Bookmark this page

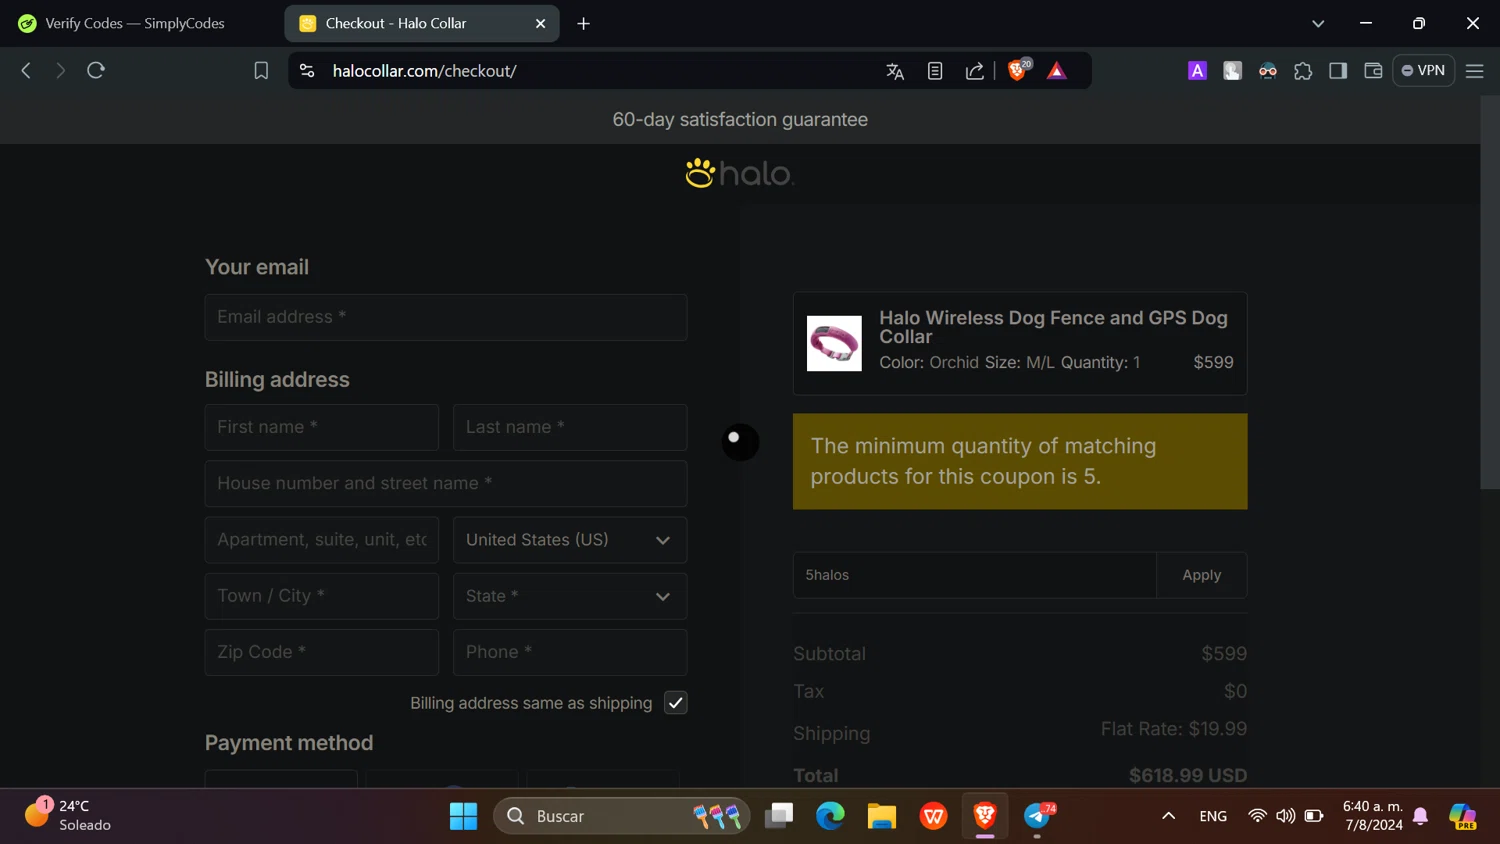tap(261, 71)
